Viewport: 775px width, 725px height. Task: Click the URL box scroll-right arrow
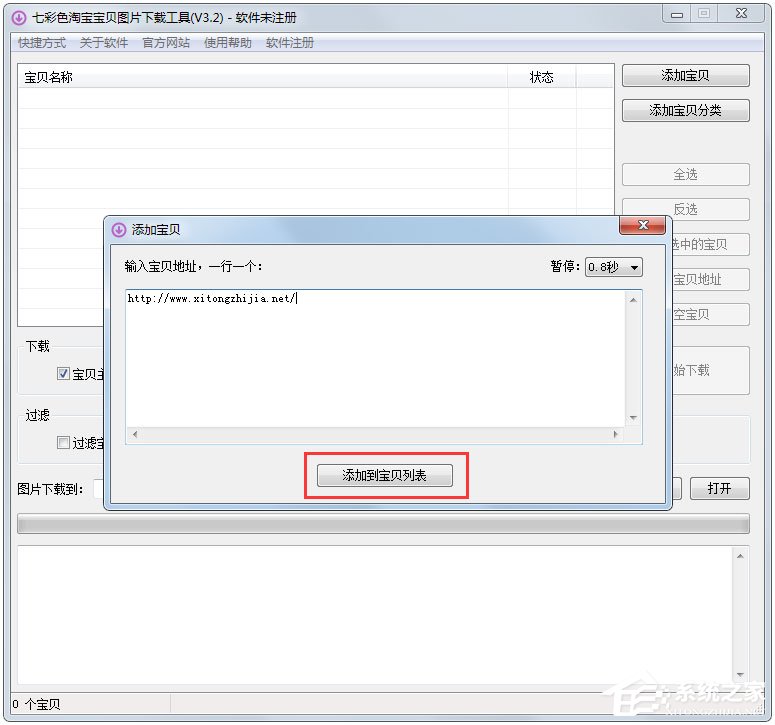[x=617, y=435]
